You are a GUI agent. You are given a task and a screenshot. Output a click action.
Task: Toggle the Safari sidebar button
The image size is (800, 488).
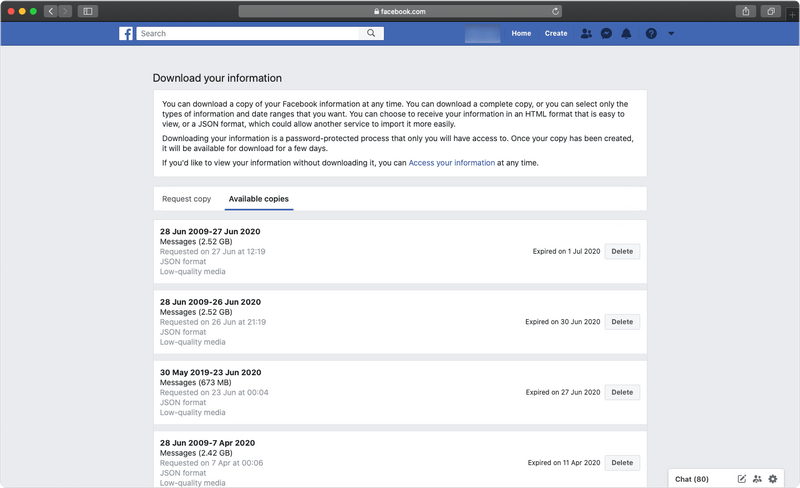click(88, 11)
